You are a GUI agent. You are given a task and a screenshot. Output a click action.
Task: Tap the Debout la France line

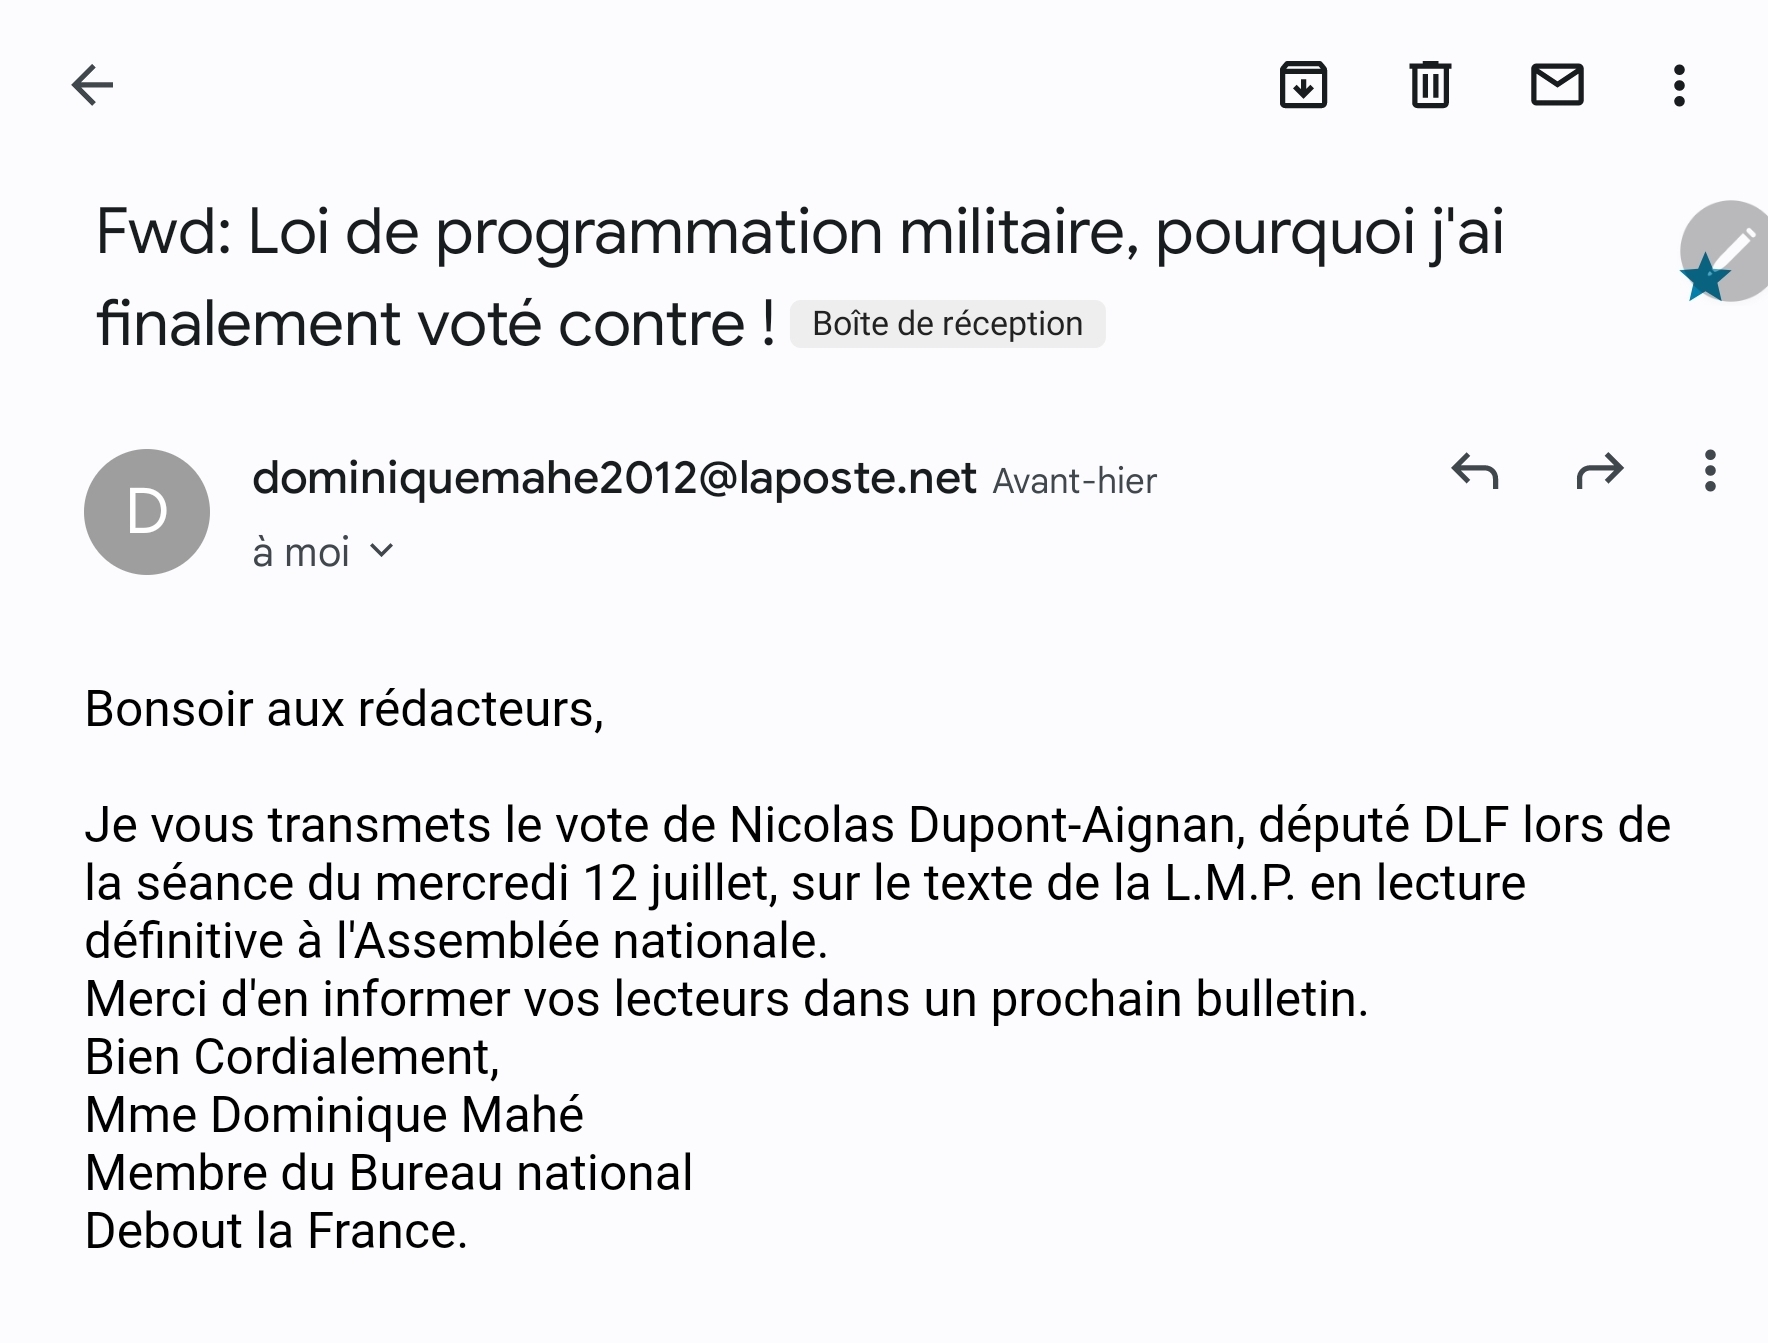click(276, 1231)
